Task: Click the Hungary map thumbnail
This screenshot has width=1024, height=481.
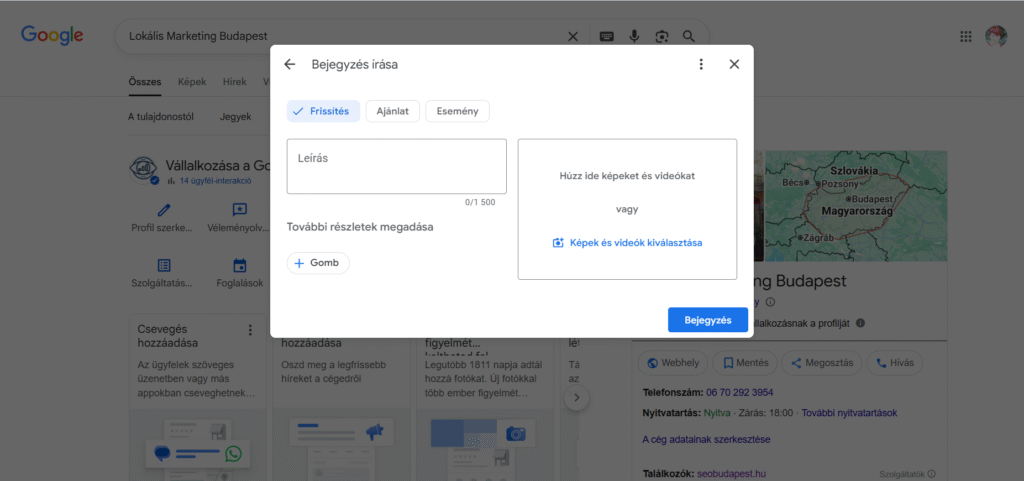Action: pos(857,206)
